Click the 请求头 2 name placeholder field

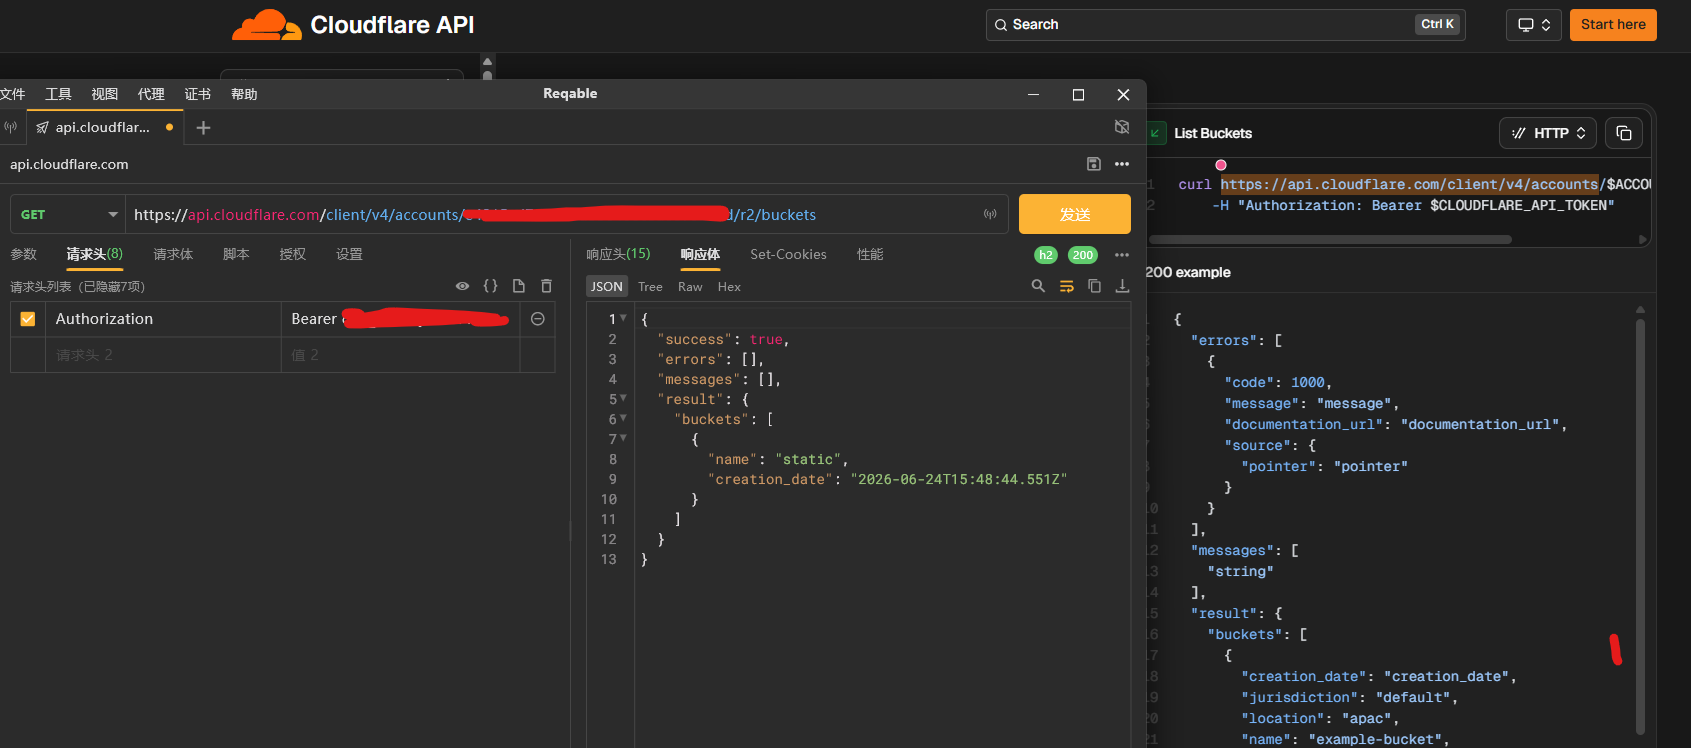click(163, 355)
